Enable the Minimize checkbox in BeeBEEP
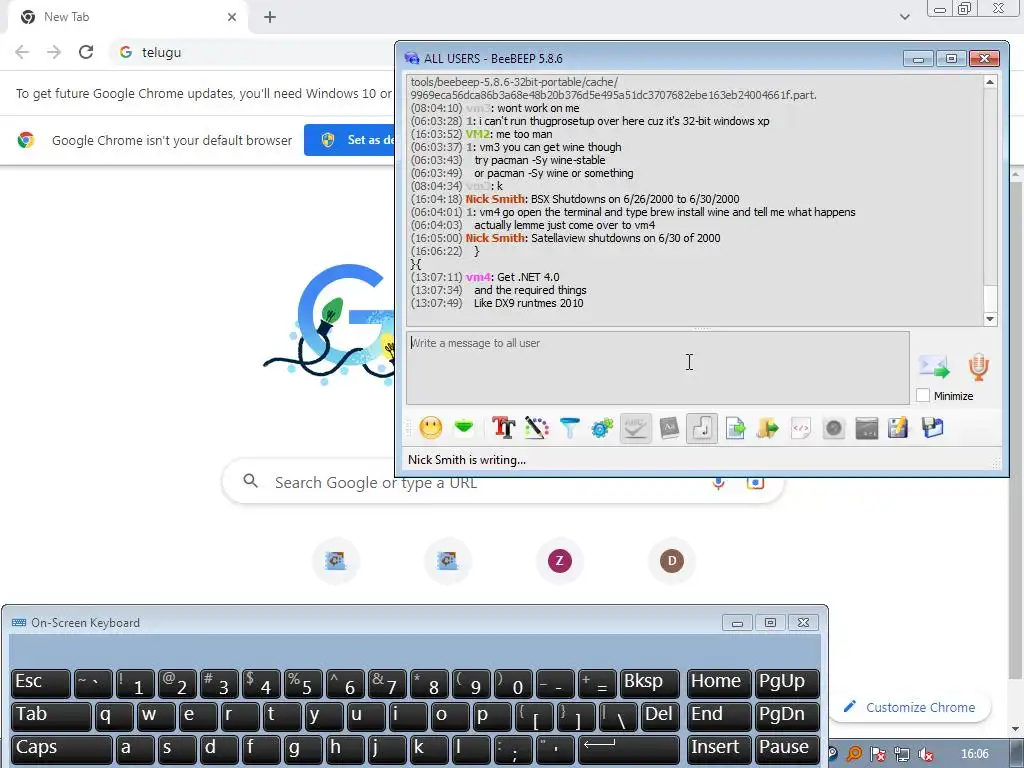 [923, 395]
